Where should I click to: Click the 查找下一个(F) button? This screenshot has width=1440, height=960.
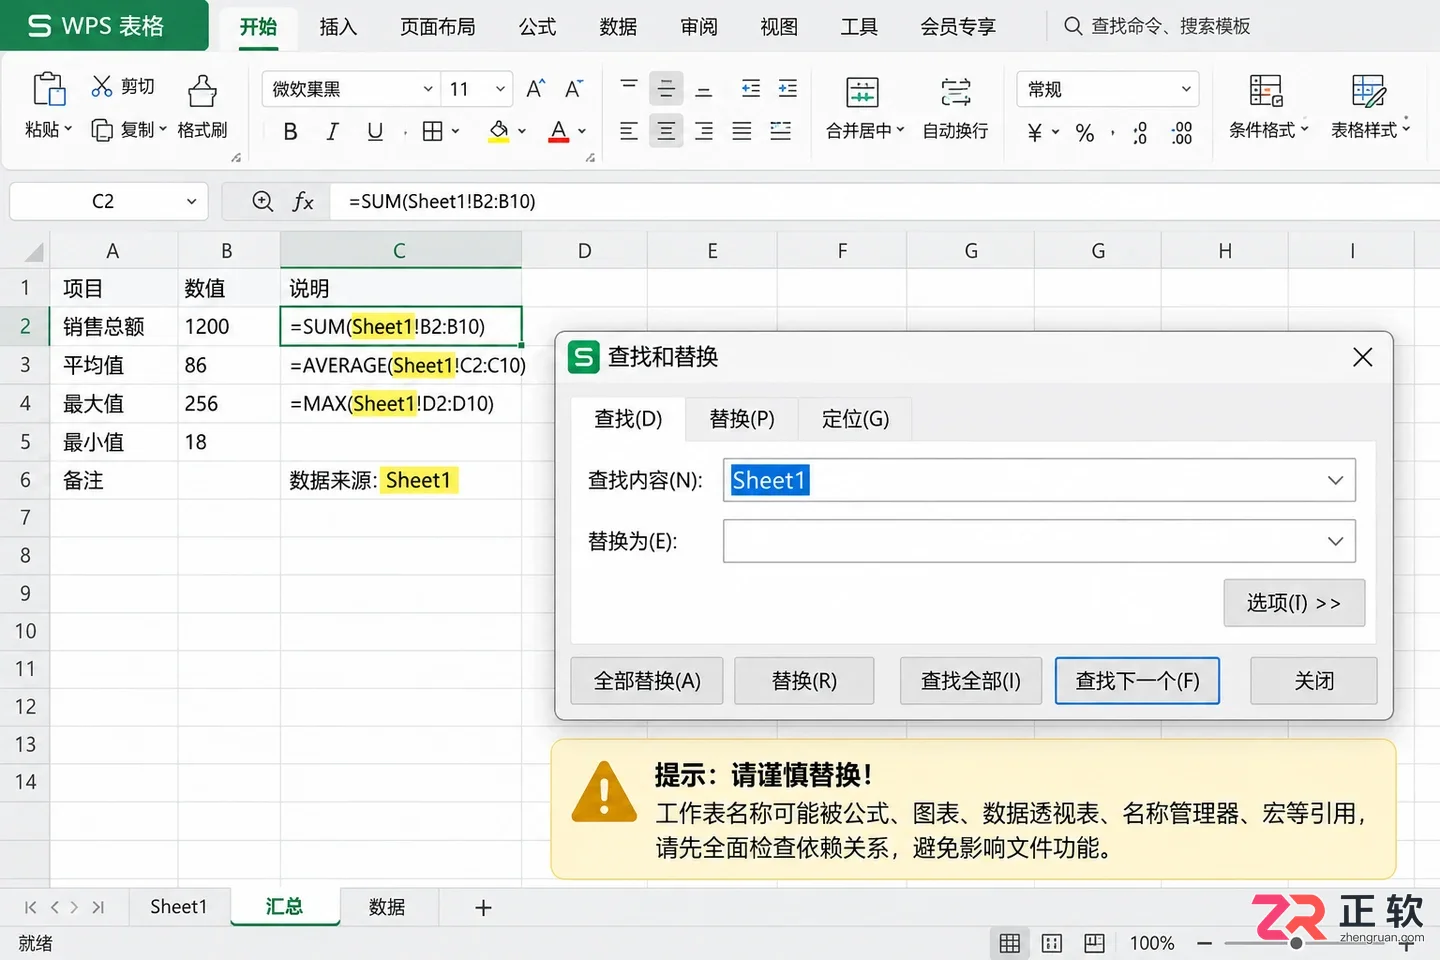click(x=1137, y=681)
